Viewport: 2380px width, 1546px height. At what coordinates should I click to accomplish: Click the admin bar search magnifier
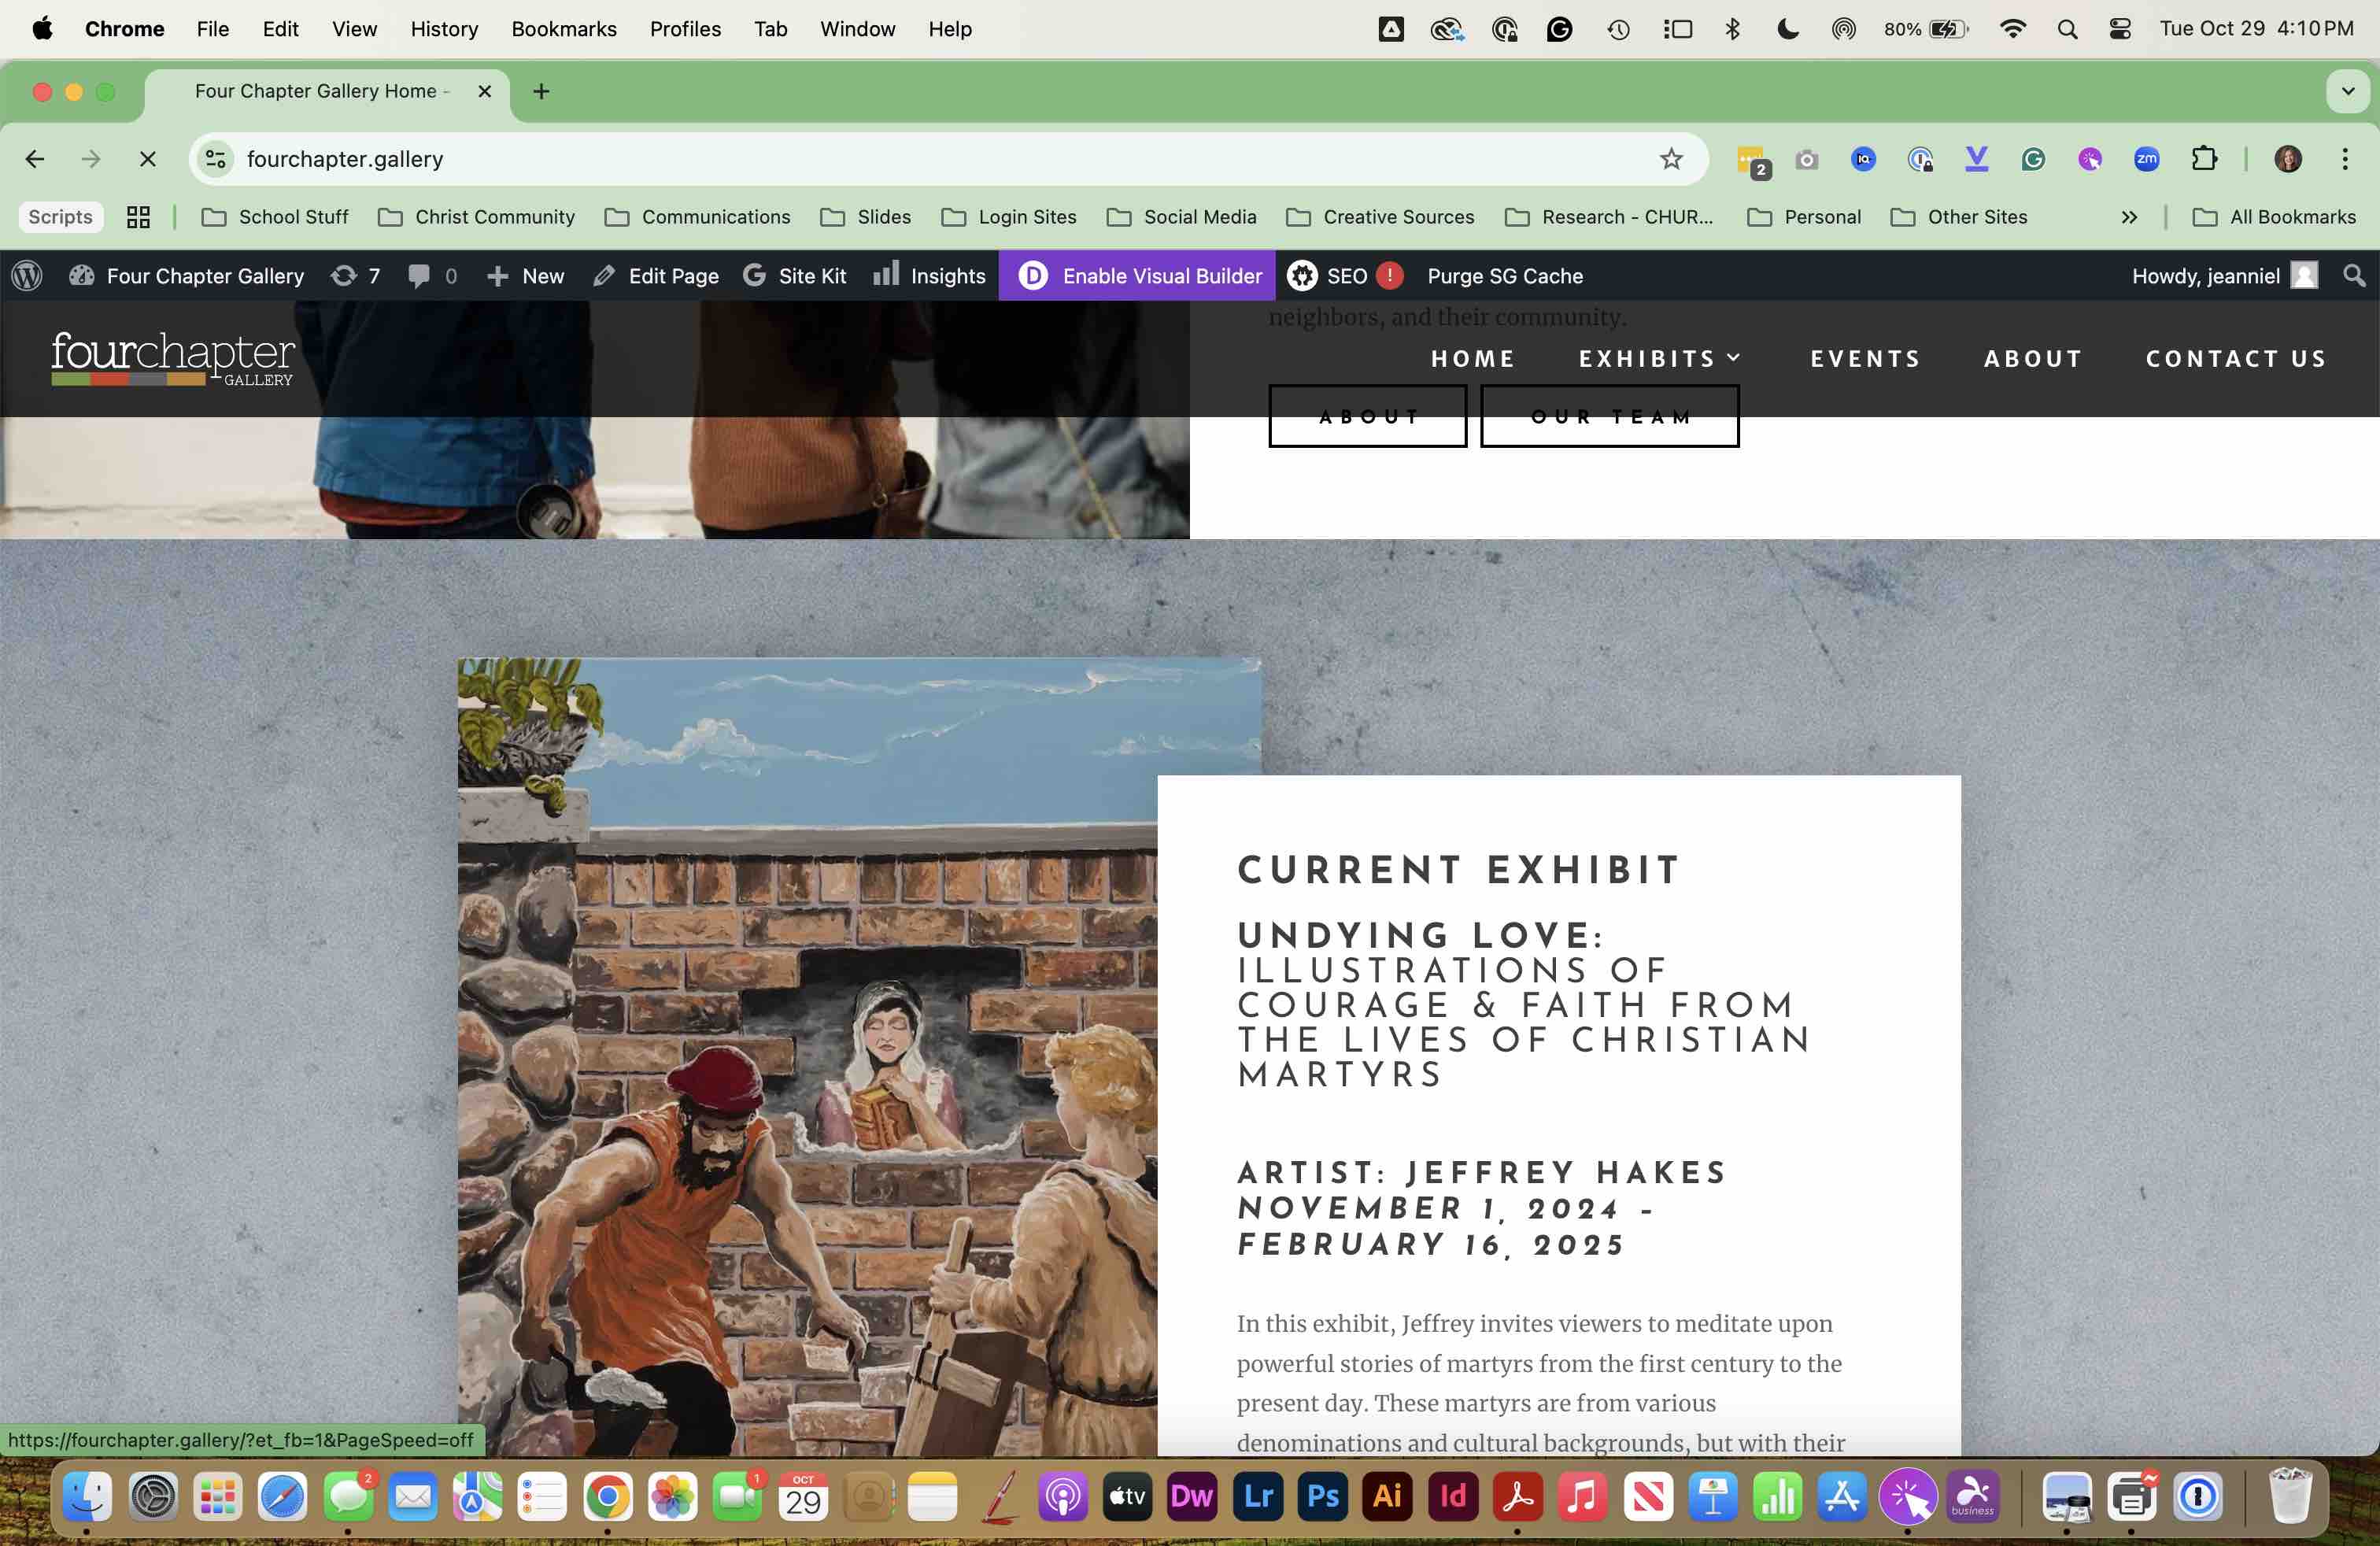[2354, 275]
